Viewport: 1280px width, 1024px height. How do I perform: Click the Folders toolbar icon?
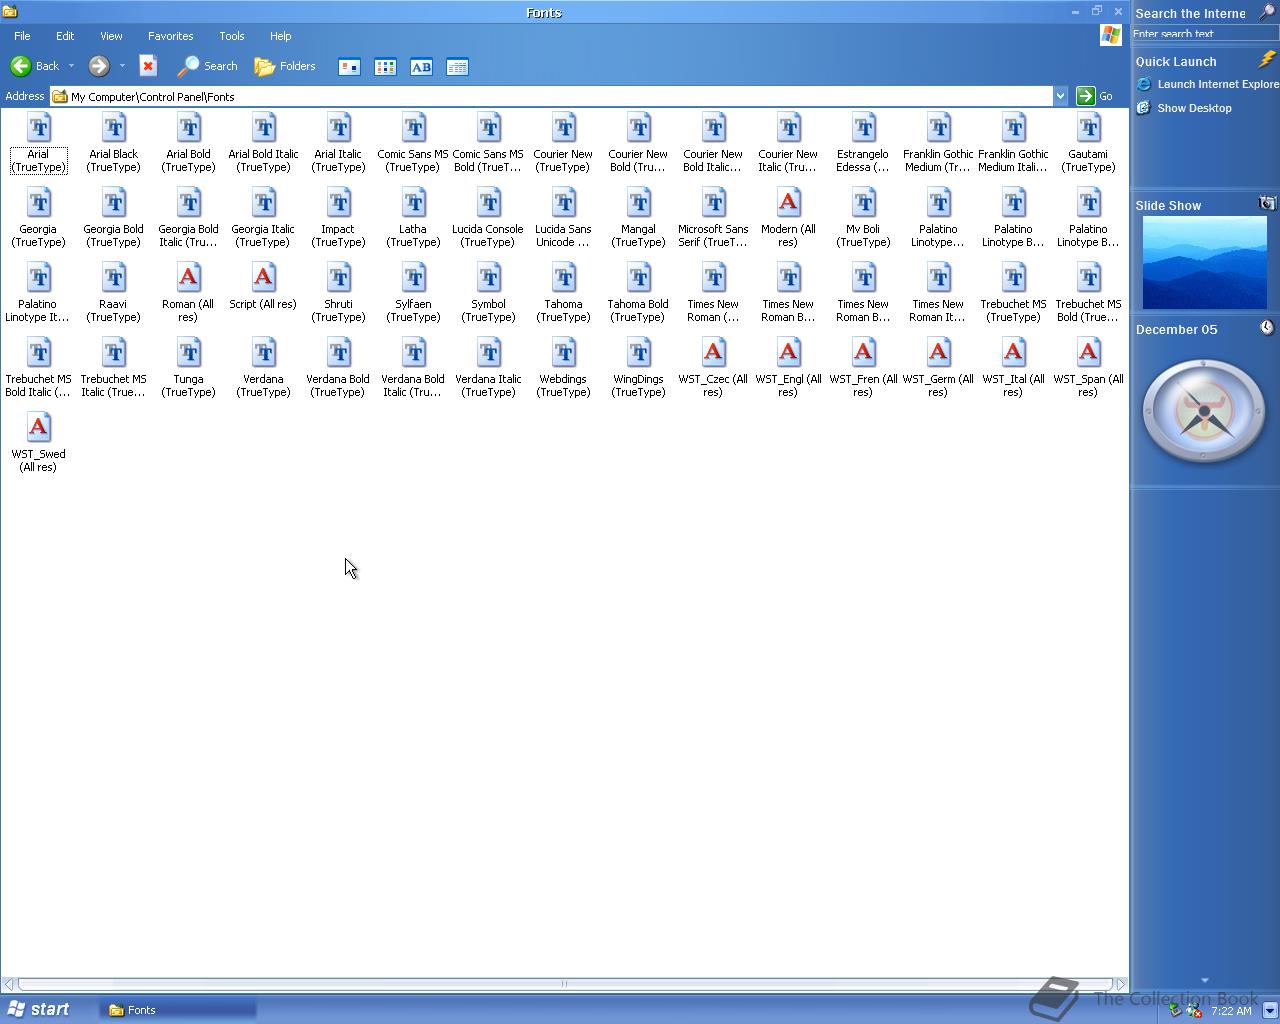pos(284,66)
